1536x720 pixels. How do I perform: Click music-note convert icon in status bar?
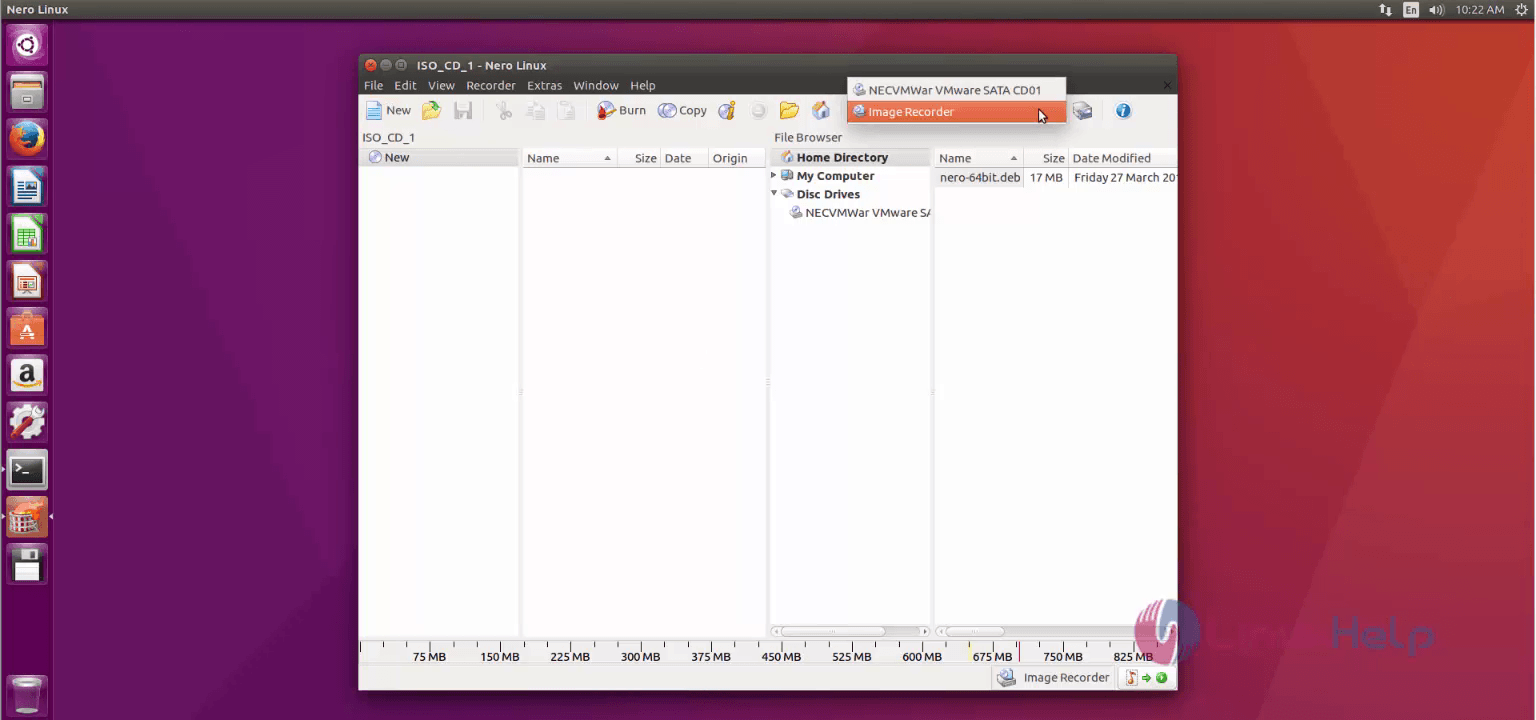(x=1146, y=678)
